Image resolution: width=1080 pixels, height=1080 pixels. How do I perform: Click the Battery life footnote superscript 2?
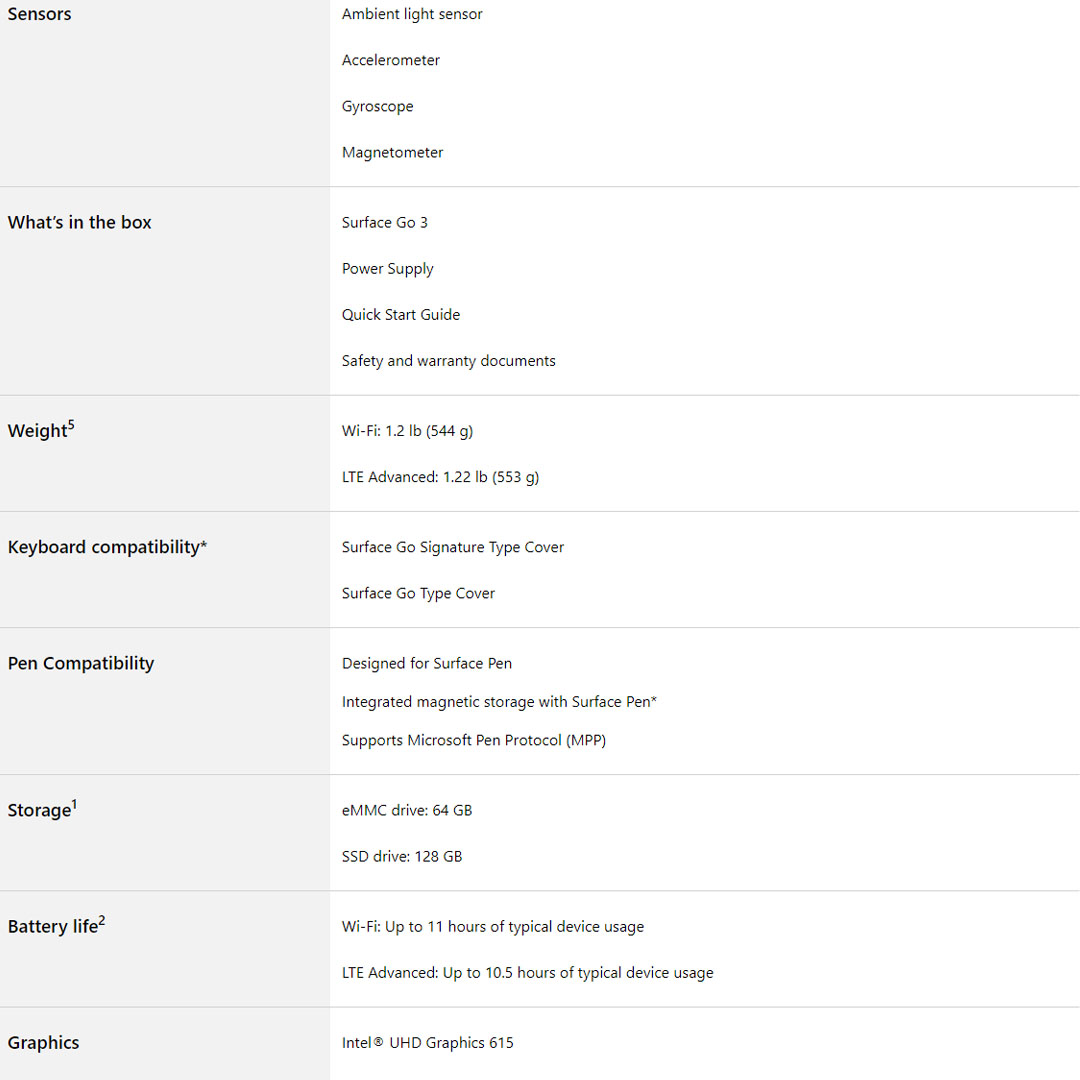(x=101, y=920)
